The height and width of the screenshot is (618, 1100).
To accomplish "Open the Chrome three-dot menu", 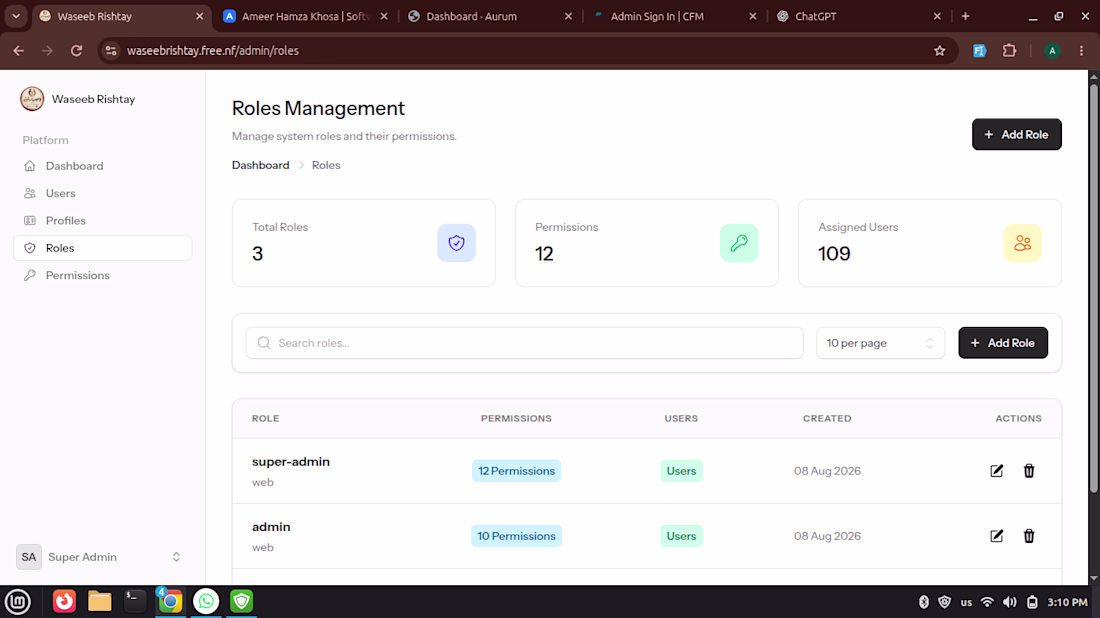I will coord(1081,51).
